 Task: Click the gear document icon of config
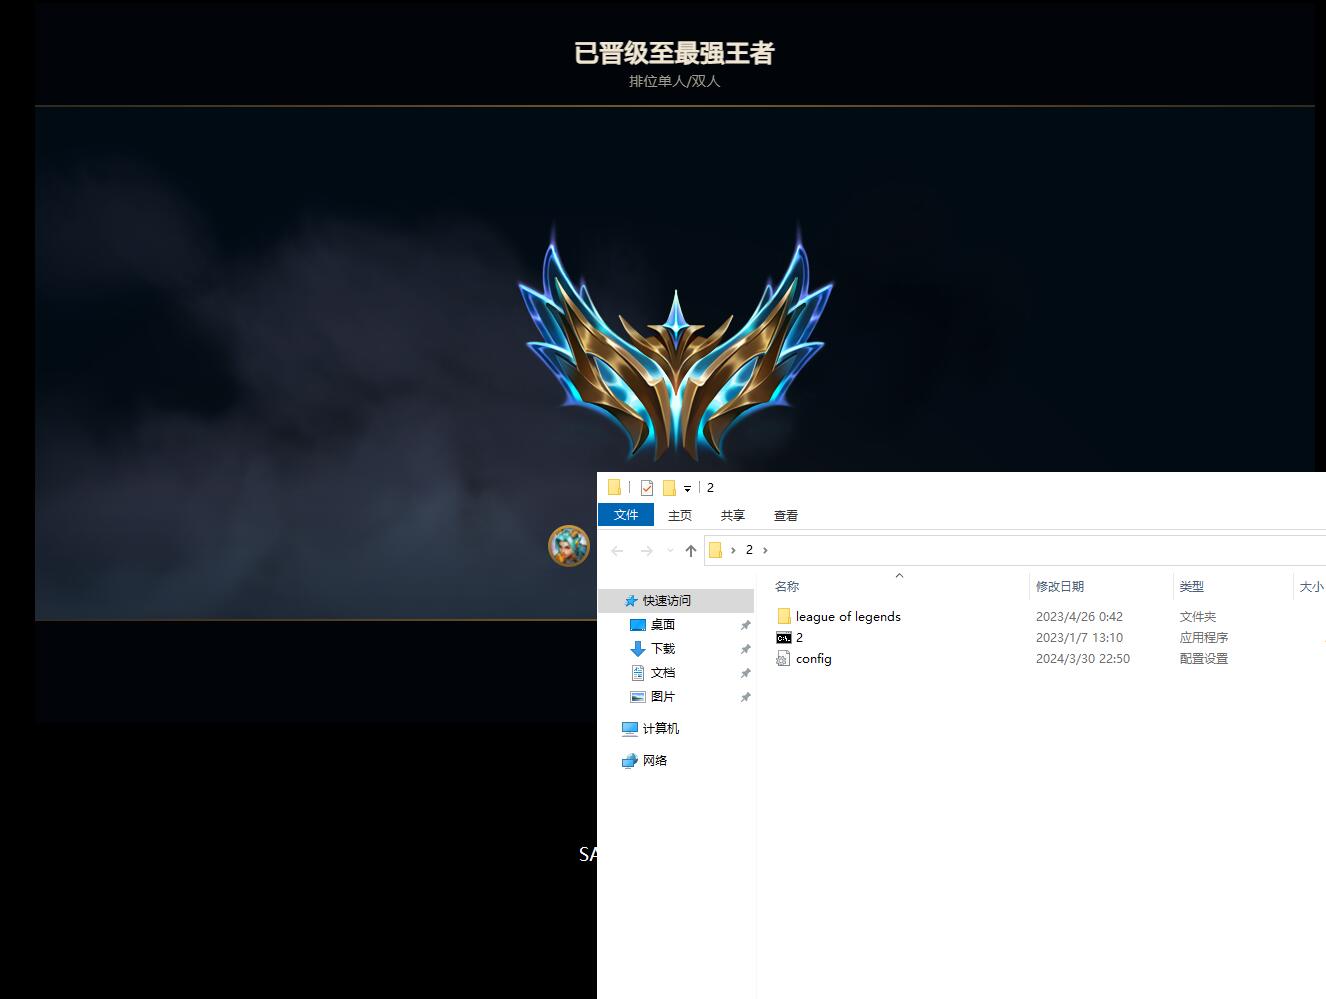[x=784, y=659]
